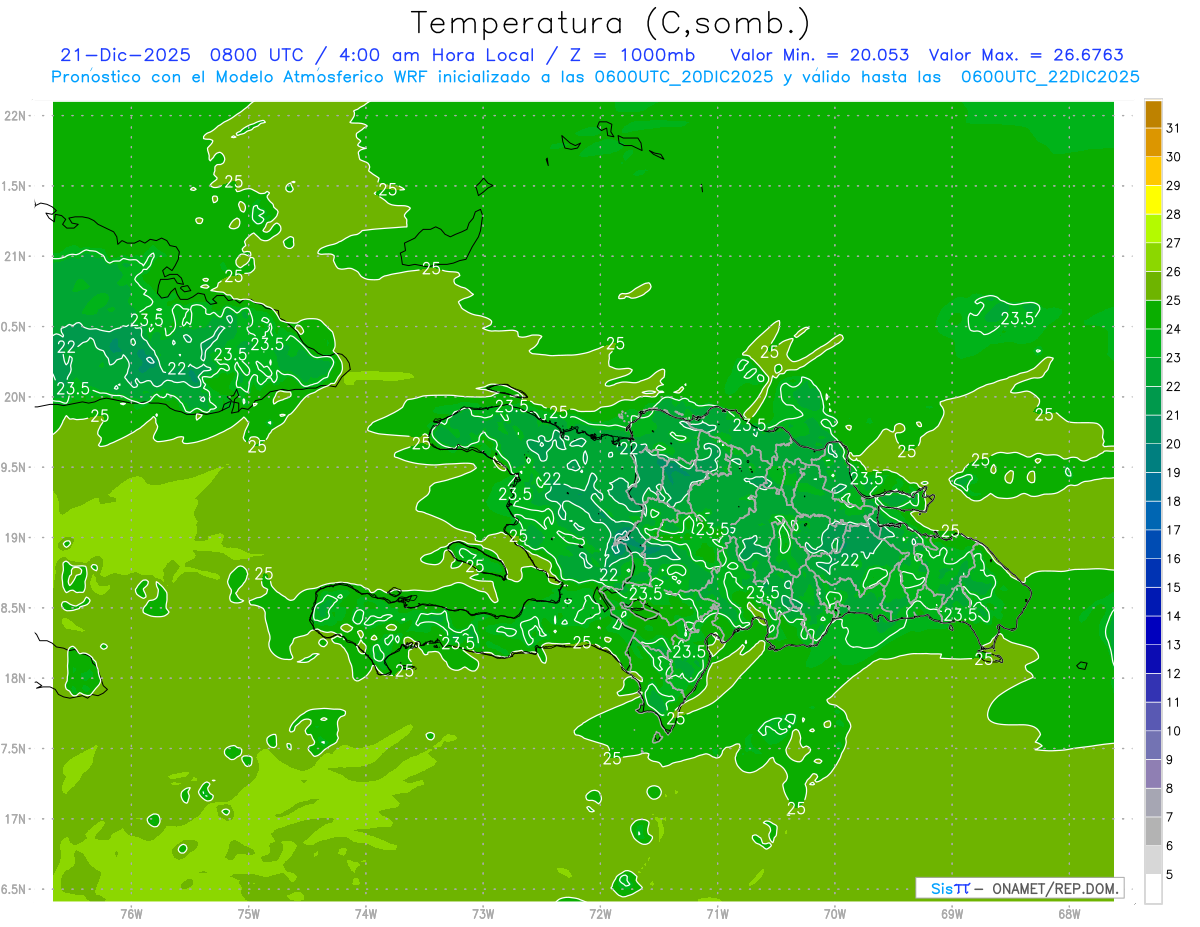
Task: Click the '27' value on the color scale
Action: click(1174, 243)
